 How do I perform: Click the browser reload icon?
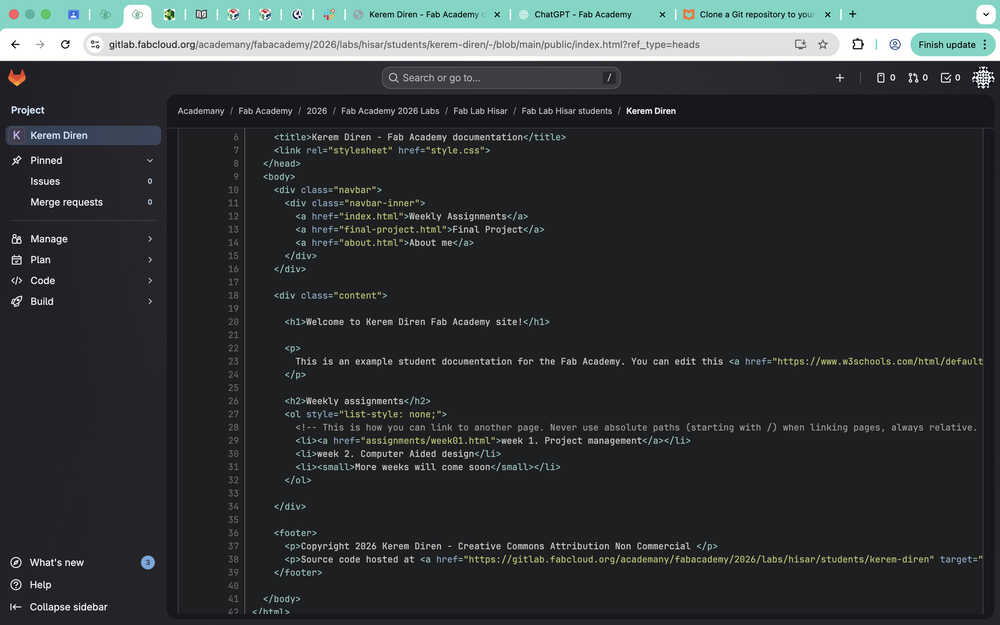(65, 45)
